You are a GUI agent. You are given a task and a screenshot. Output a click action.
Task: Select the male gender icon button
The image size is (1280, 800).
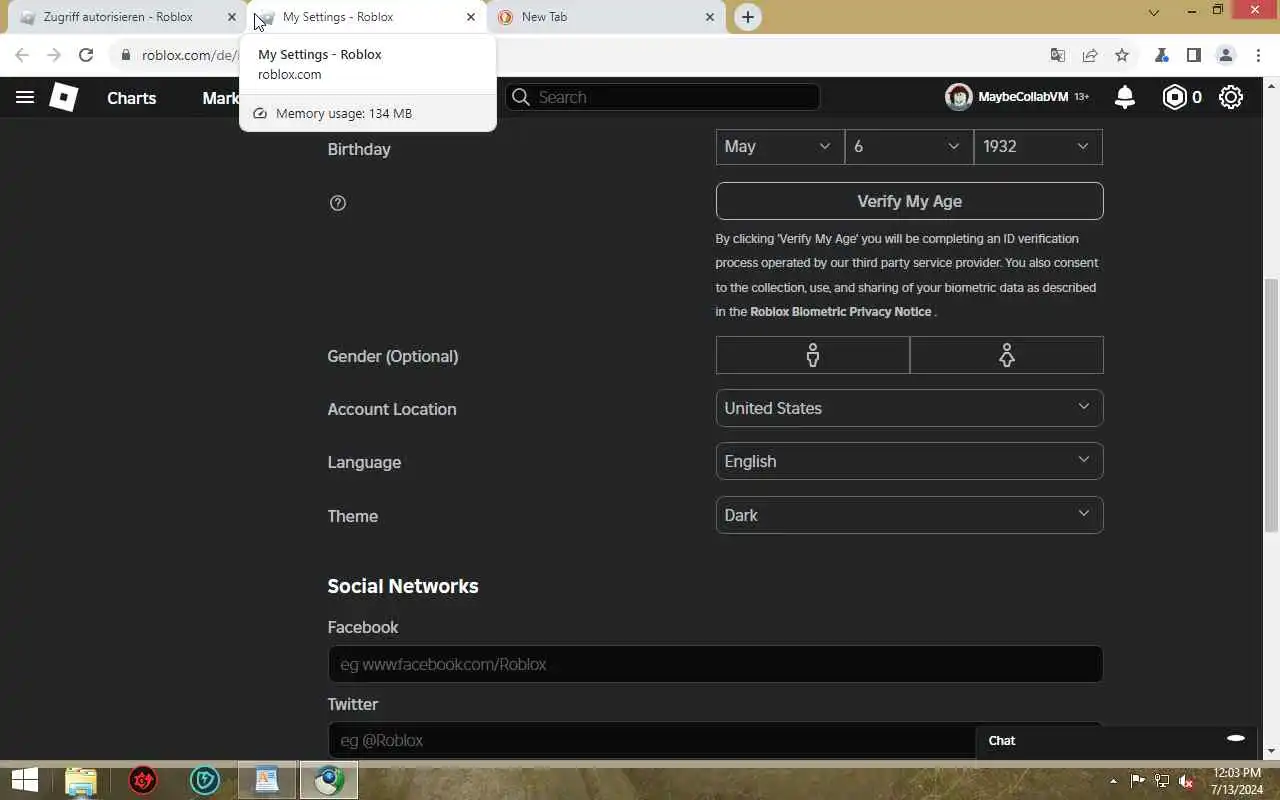coord(813,355)
